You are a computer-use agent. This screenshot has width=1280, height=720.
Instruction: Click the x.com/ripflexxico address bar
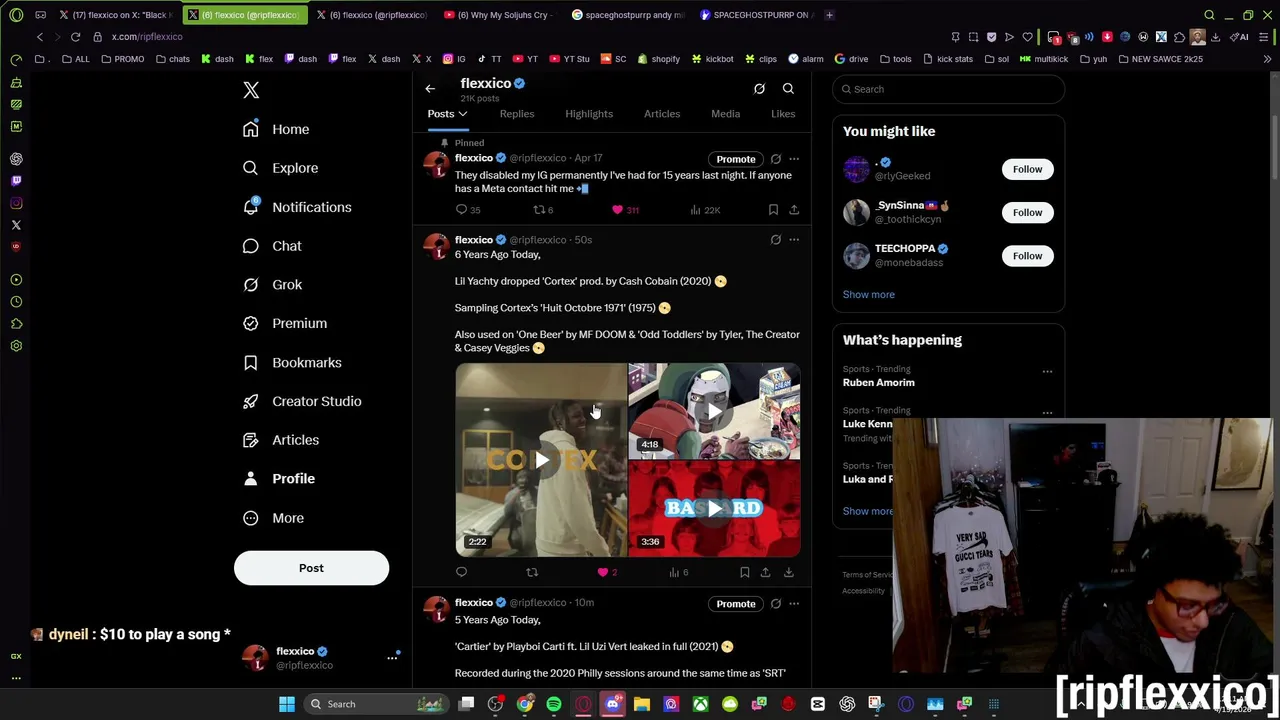tap(147, 37)
